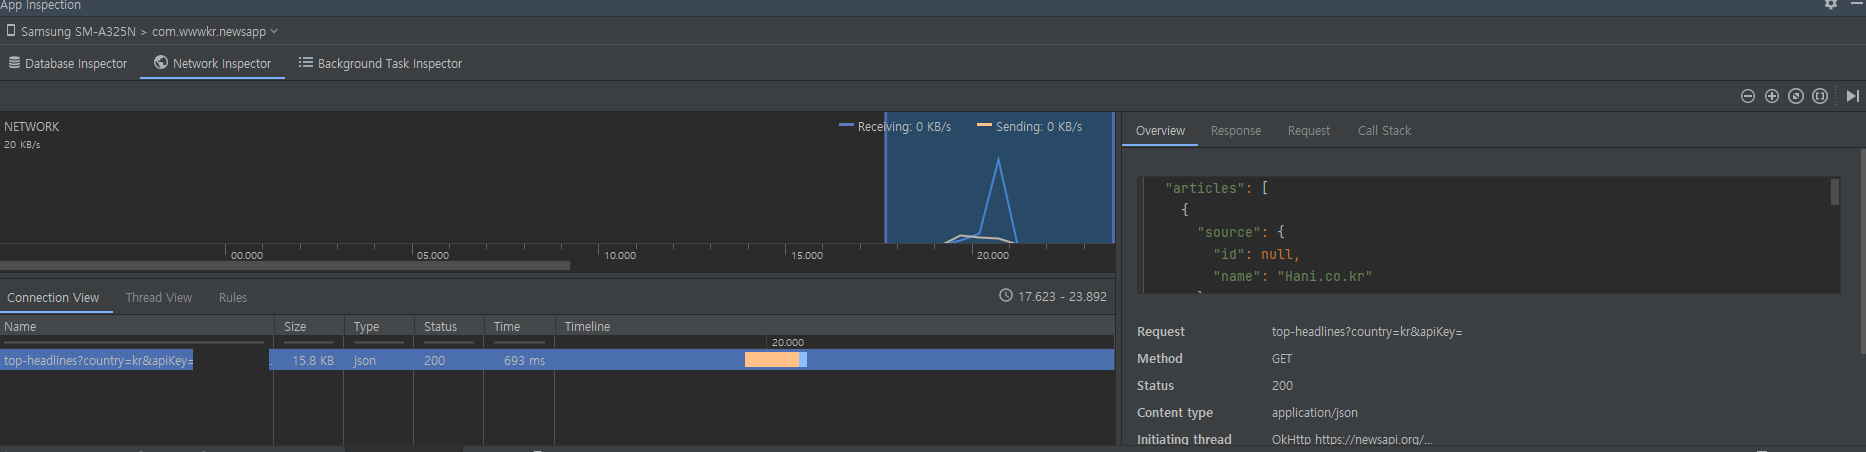Zoom in the network timeline
Viewport: 1866px width, 452px height.
[1772, 96]
